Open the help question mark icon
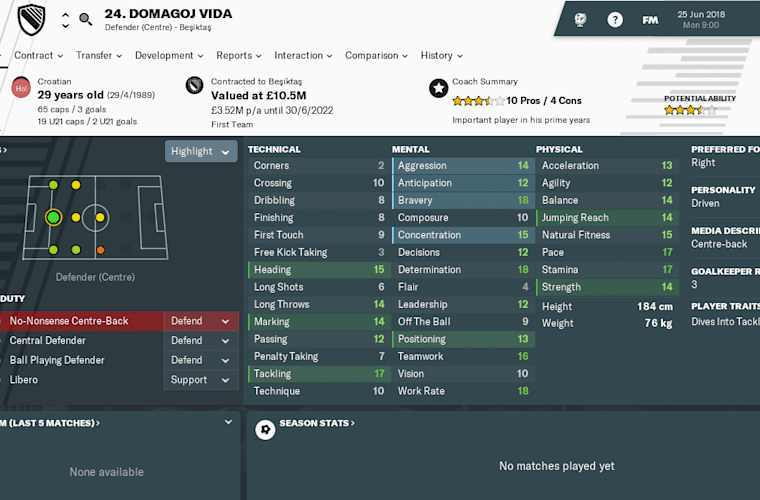This screenshot has width=760, height=500. click(615, 20)
